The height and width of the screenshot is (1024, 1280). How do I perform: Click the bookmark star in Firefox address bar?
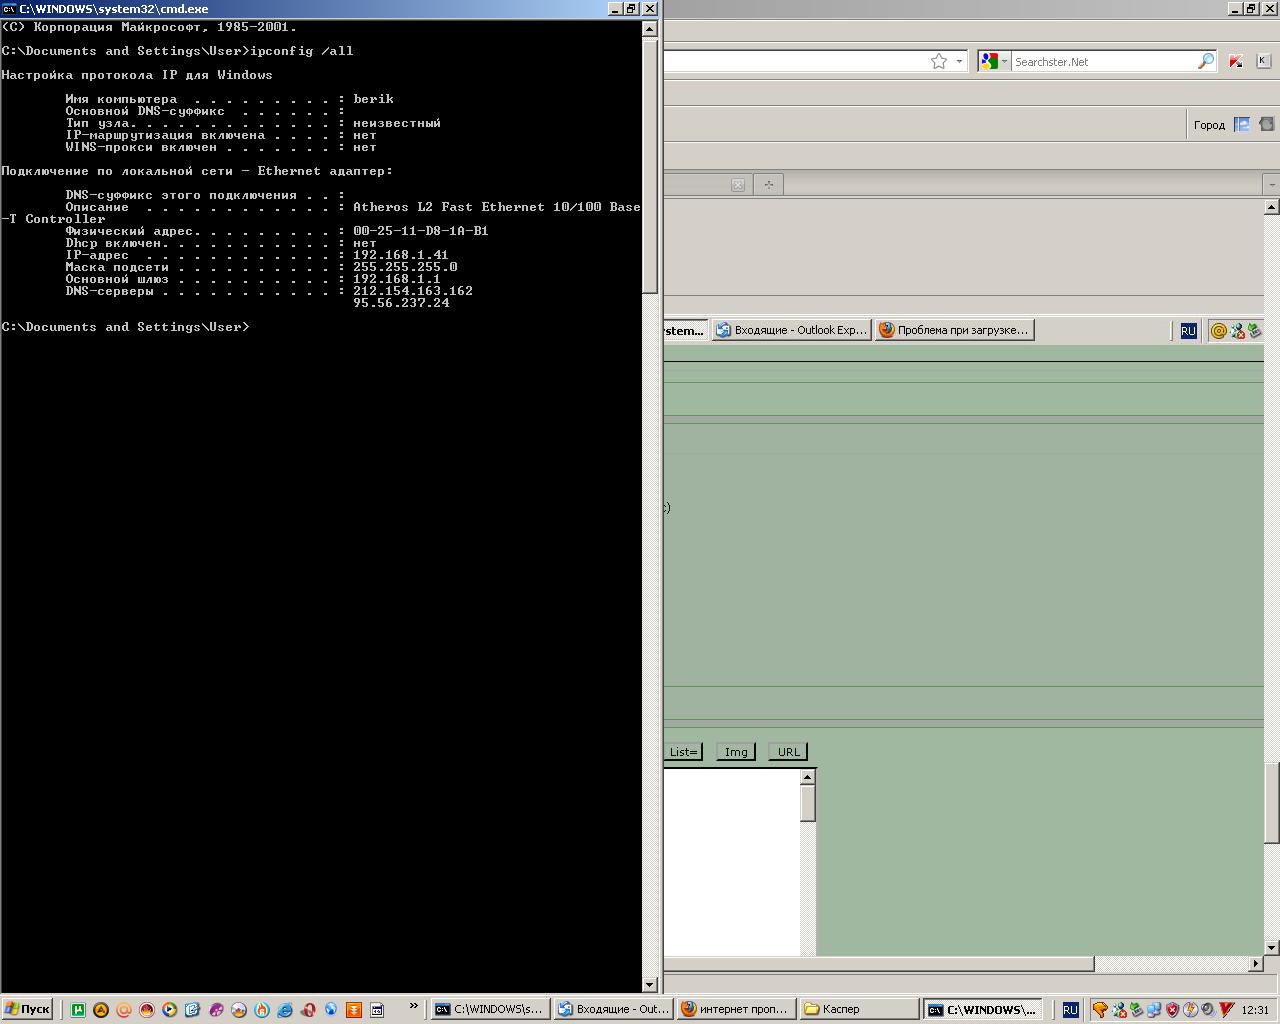[939, 61]
